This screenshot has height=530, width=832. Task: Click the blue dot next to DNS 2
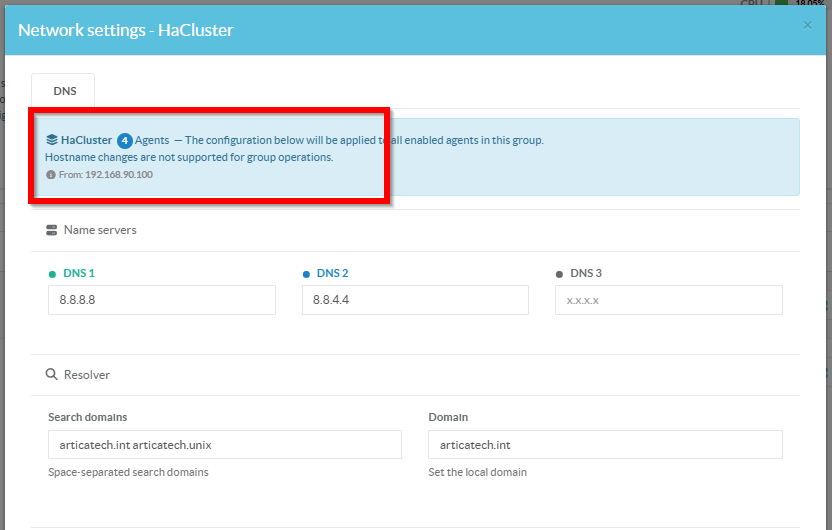point(306,274)
